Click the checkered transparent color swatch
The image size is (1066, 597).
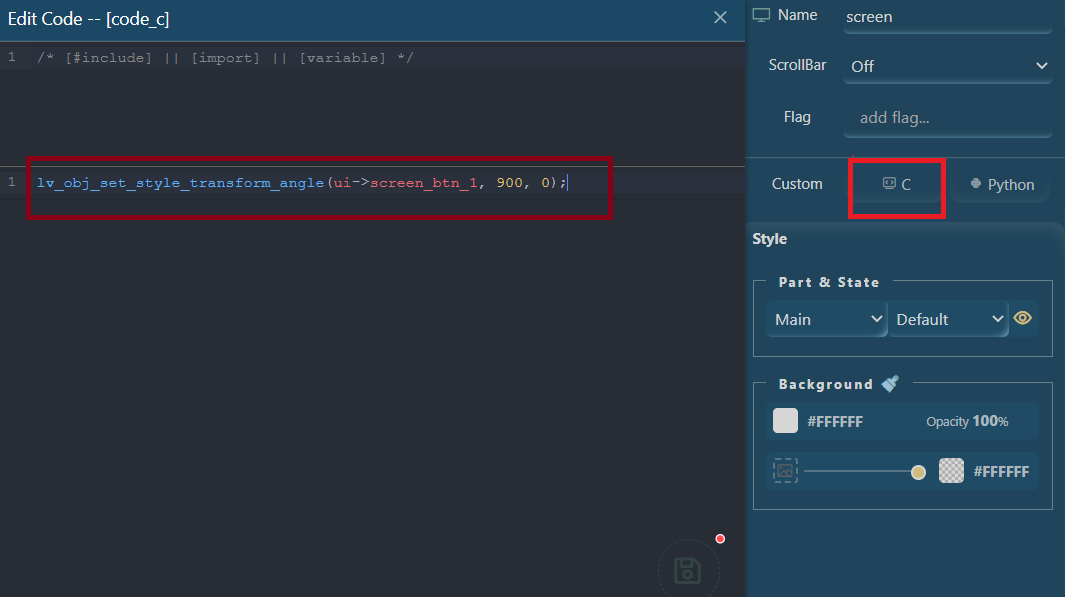(951, 471)
